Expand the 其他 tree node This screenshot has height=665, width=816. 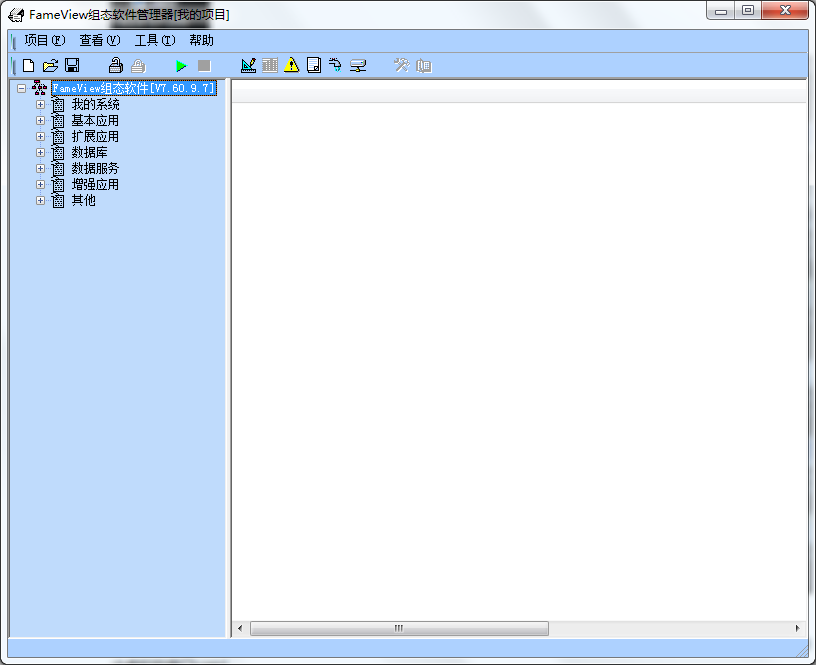pos(41,201)
